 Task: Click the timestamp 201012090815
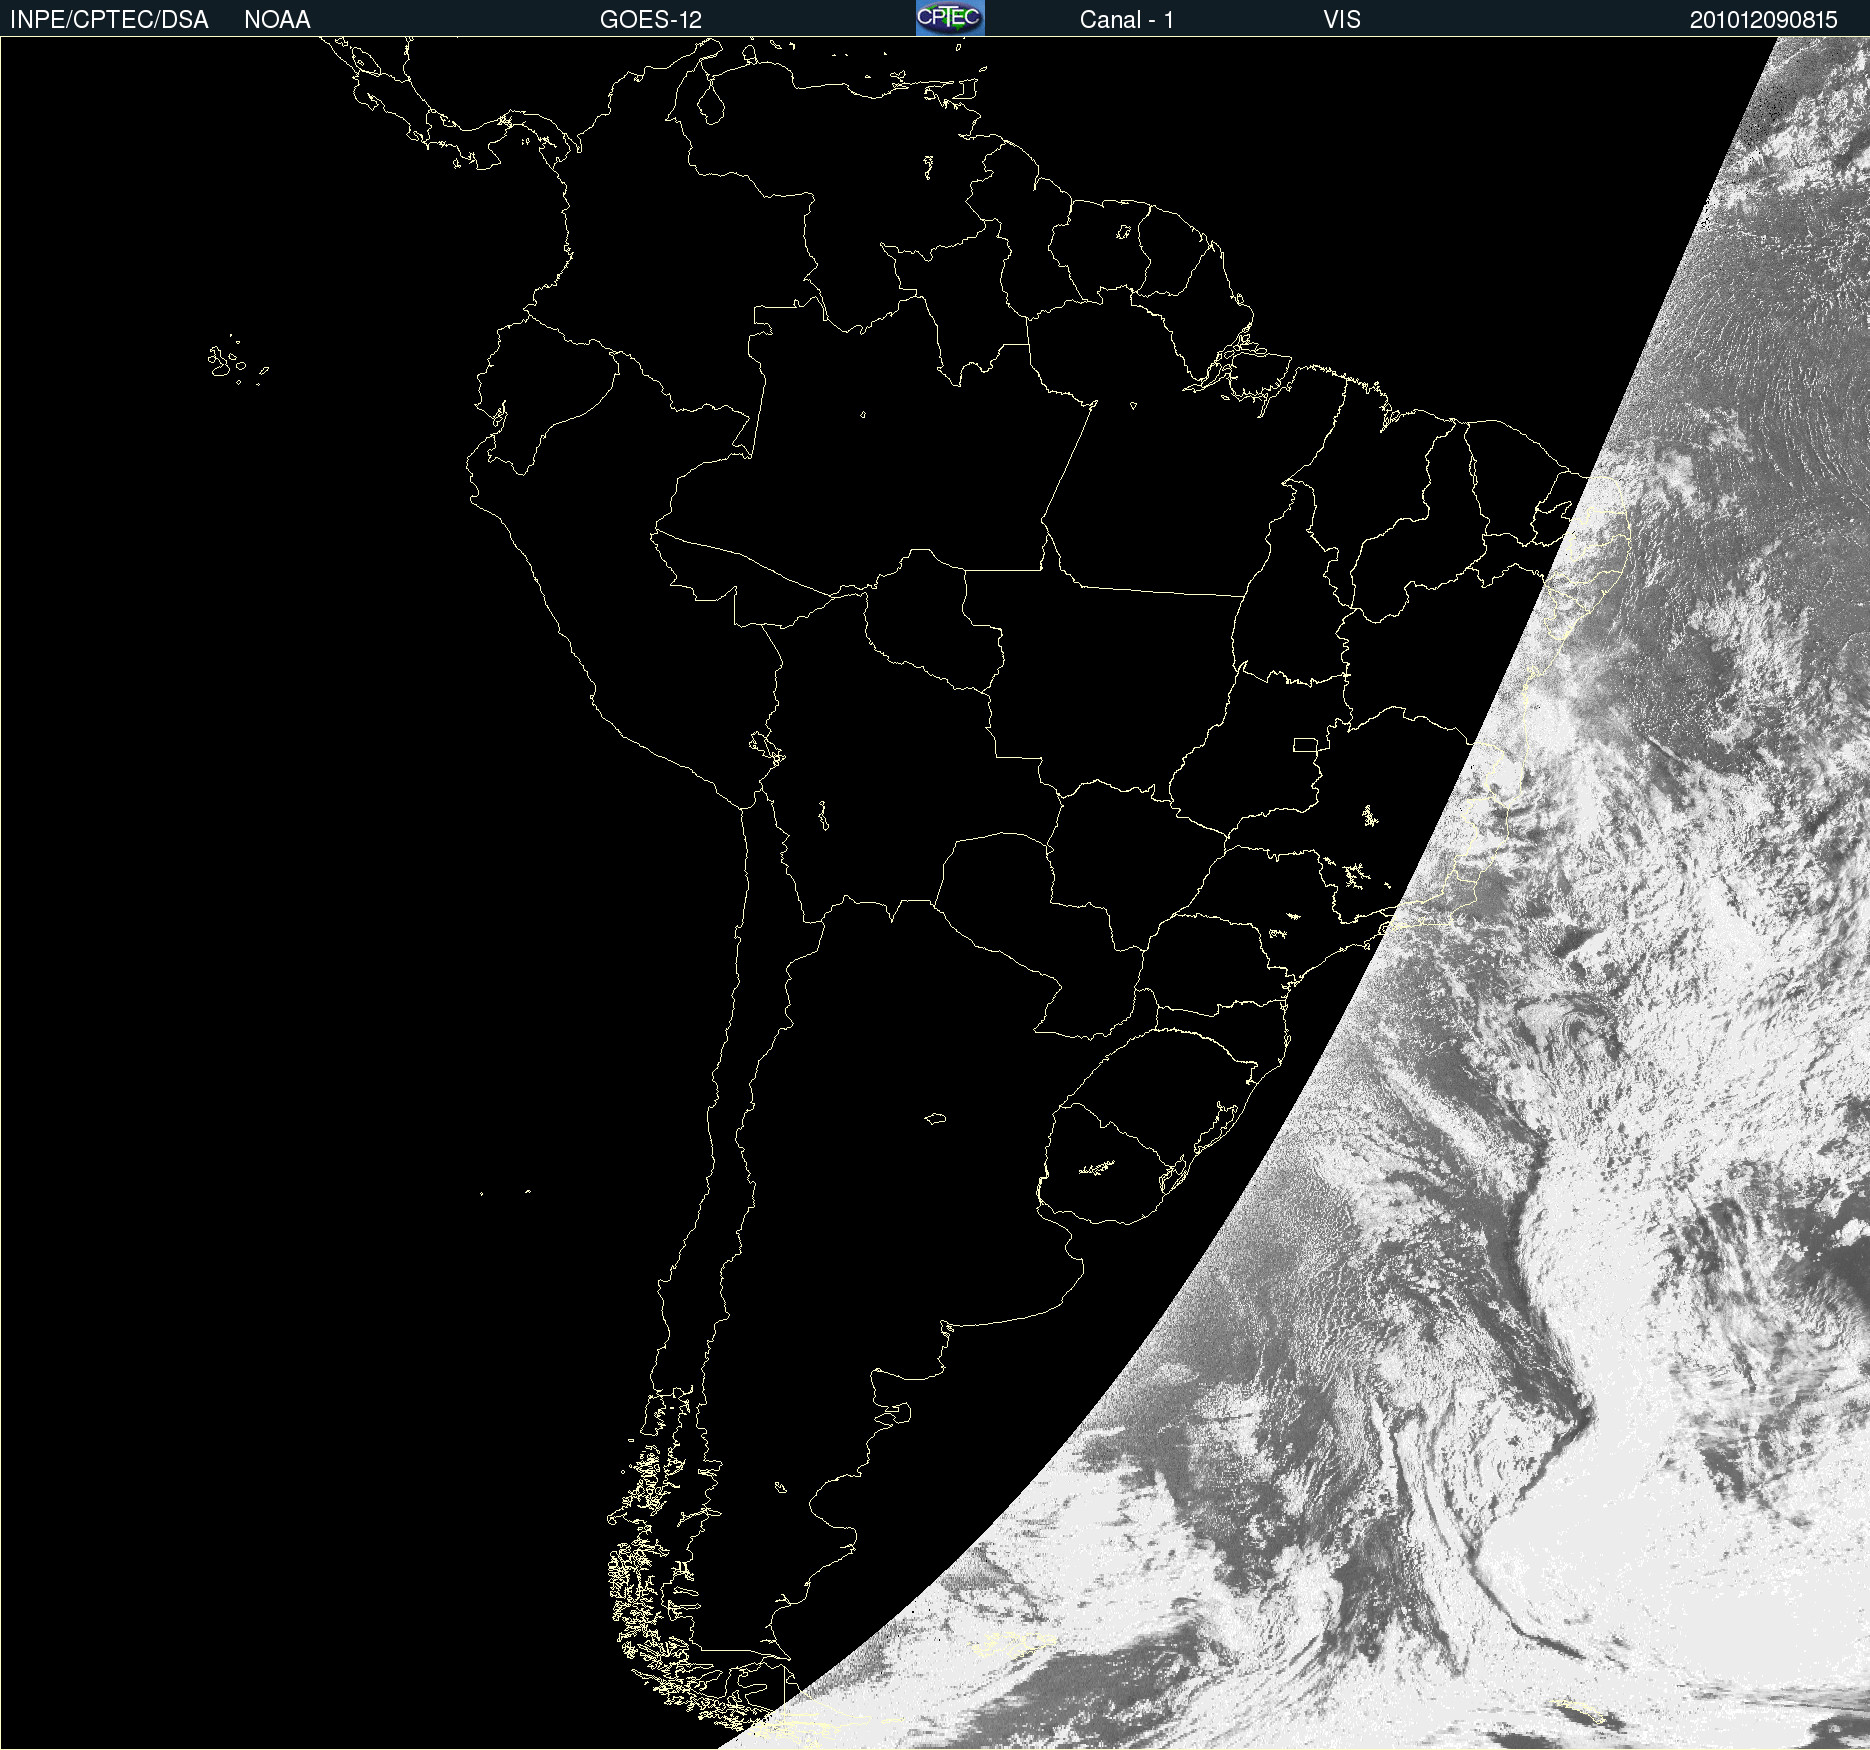coord(1764,20)
